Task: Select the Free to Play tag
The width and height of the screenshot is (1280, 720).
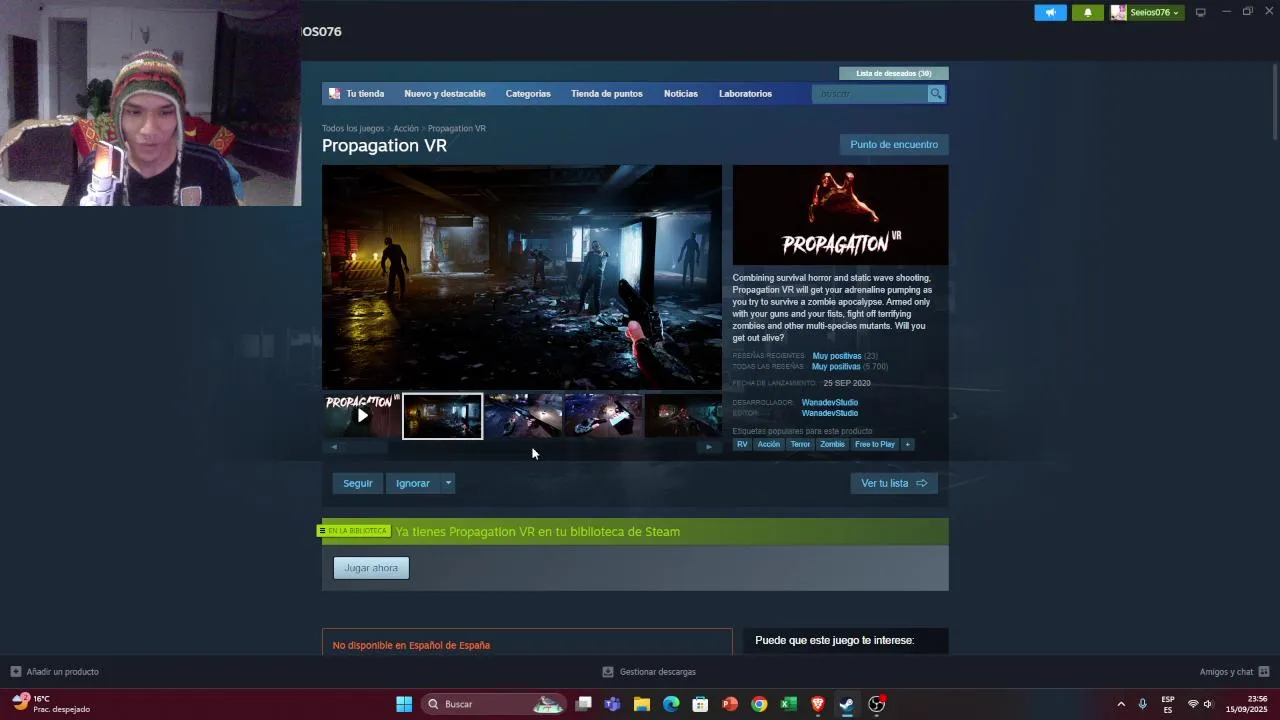Action: click(875, 444)
